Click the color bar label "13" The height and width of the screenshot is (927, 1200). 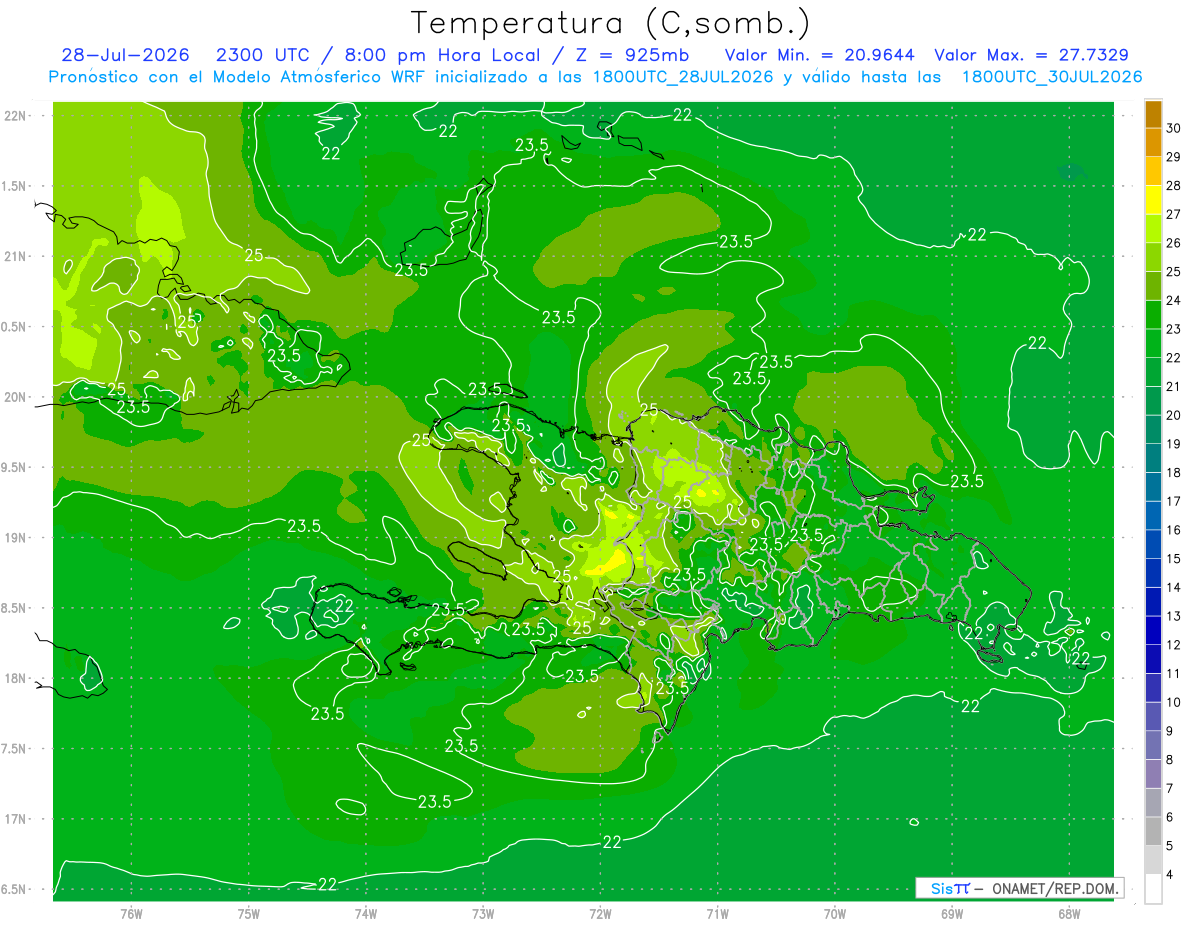tap(1174, 616)
